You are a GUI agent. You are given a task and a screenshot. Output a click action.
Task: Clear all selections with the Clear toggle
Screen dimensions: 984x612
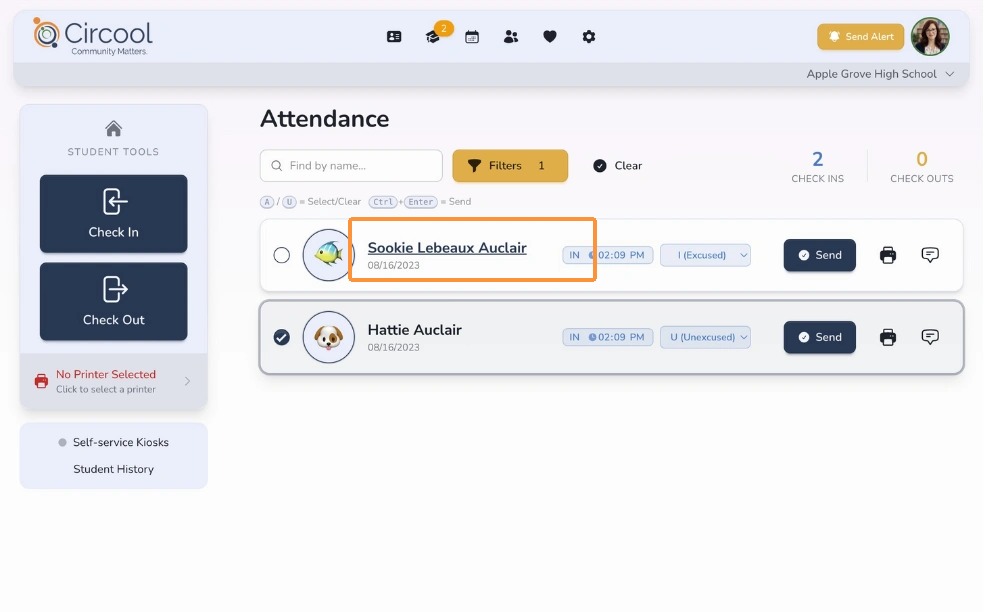pyautogui.click(x=618, y=166)
